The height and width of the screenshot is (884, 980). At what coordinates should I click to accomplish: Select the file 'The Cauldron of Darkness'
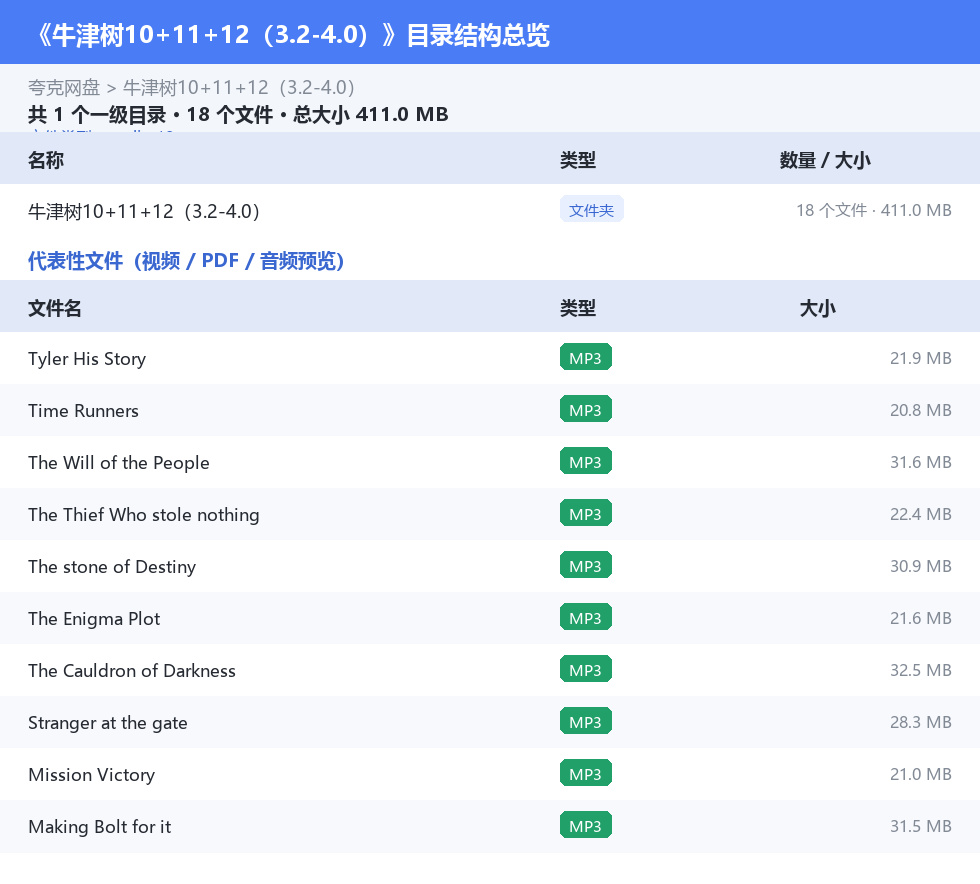132,670
